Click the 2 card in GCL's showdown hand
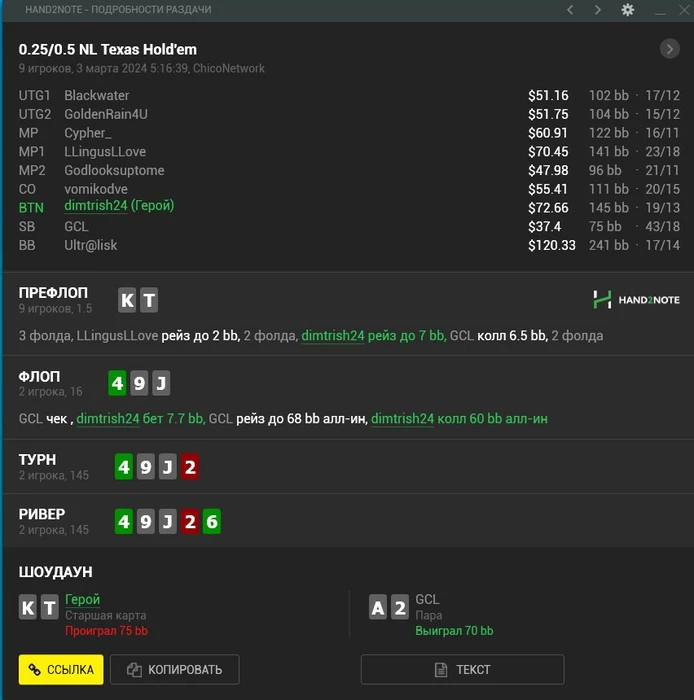The image size is (694, 700). (x=400, y=607)
